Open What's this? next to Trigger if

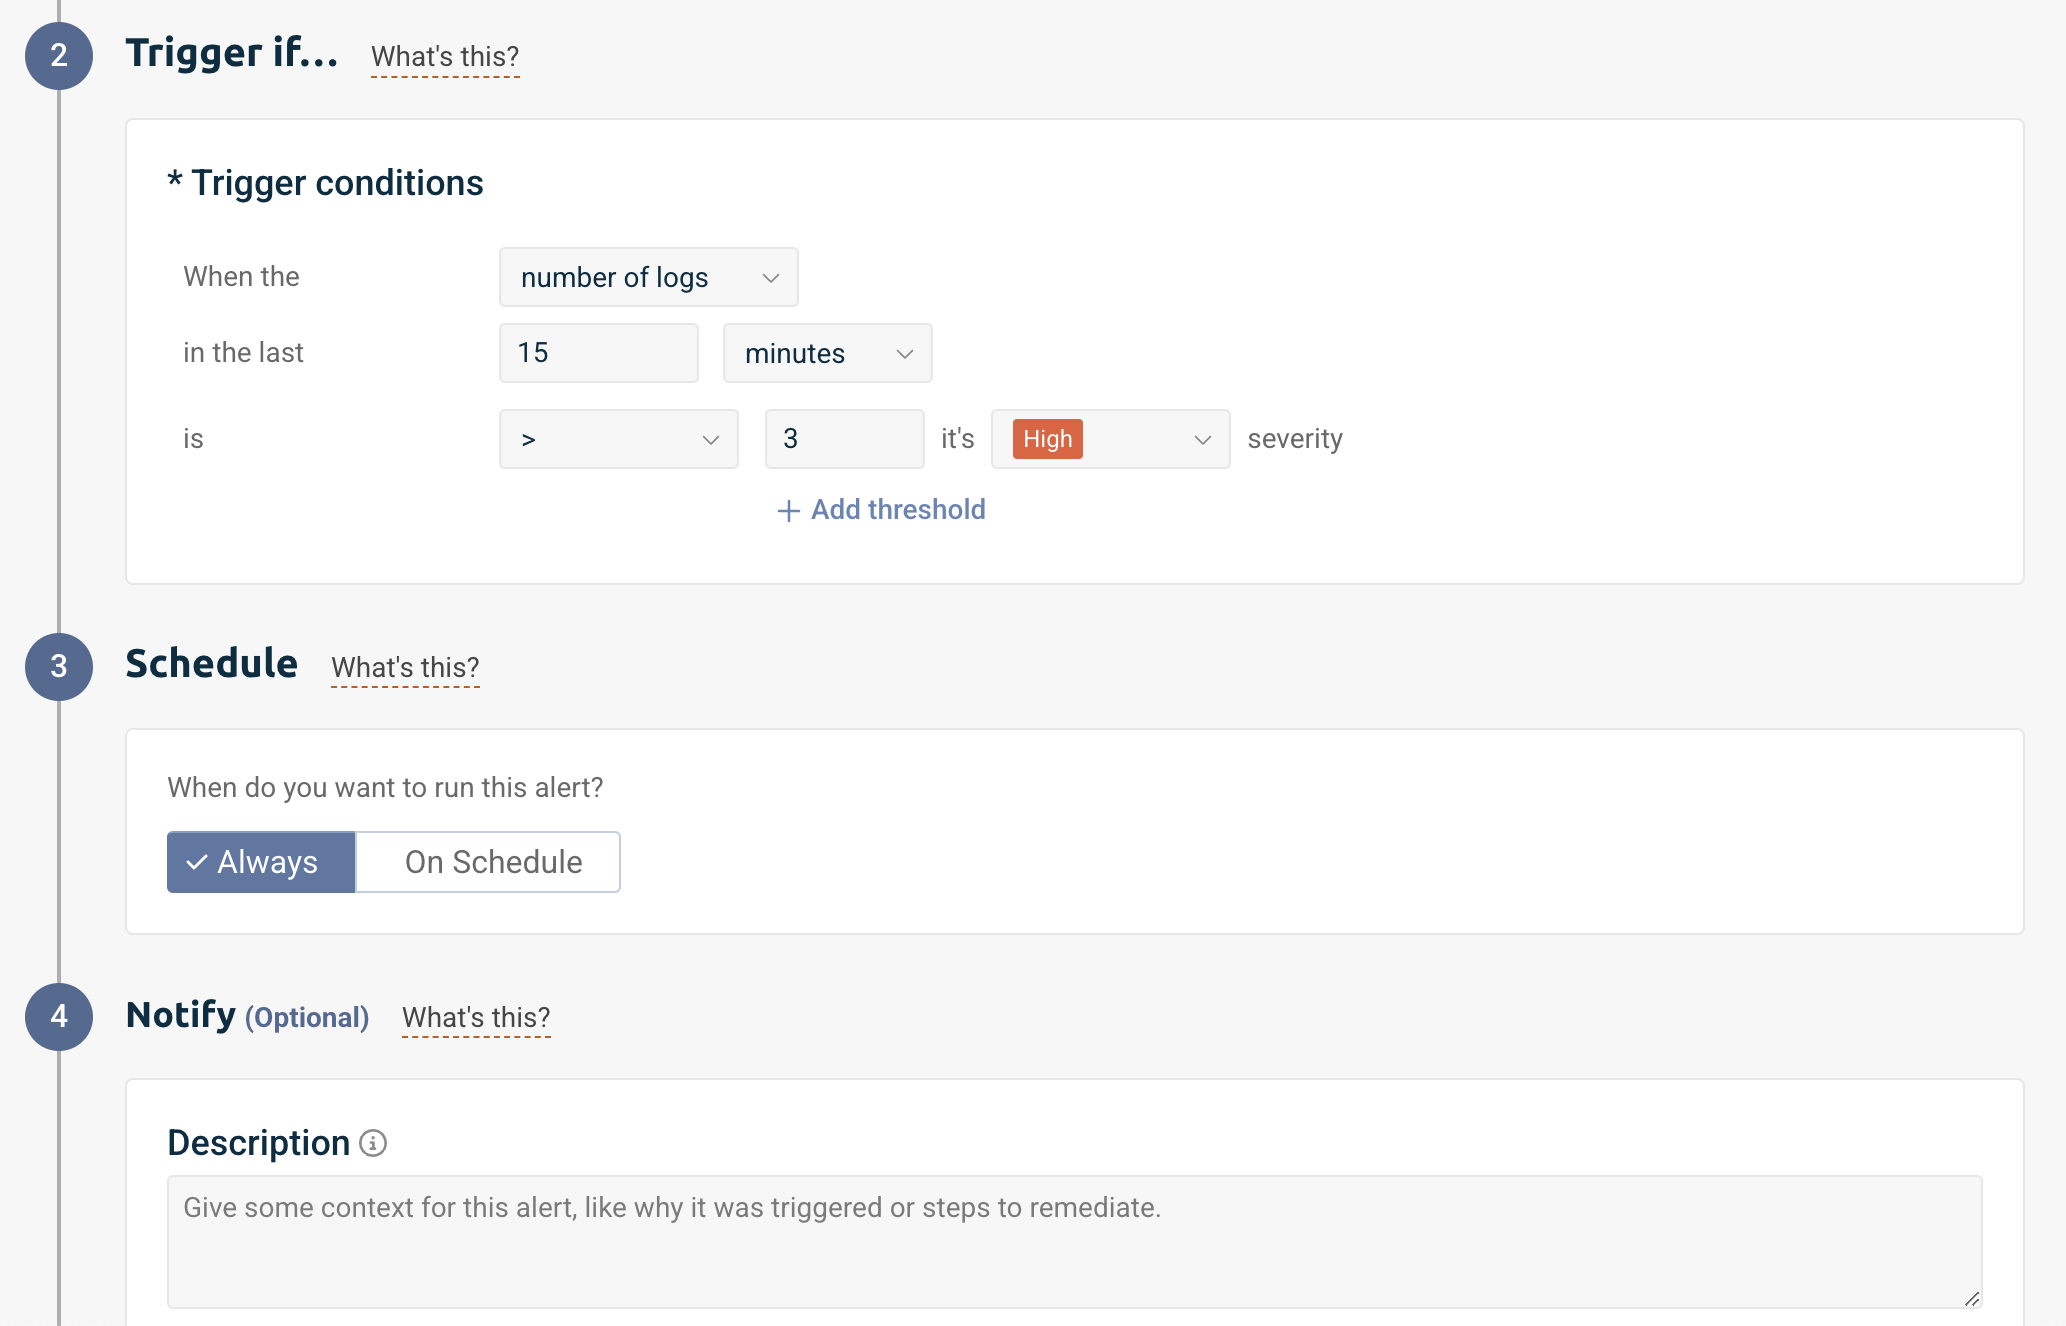click(445, 57)
